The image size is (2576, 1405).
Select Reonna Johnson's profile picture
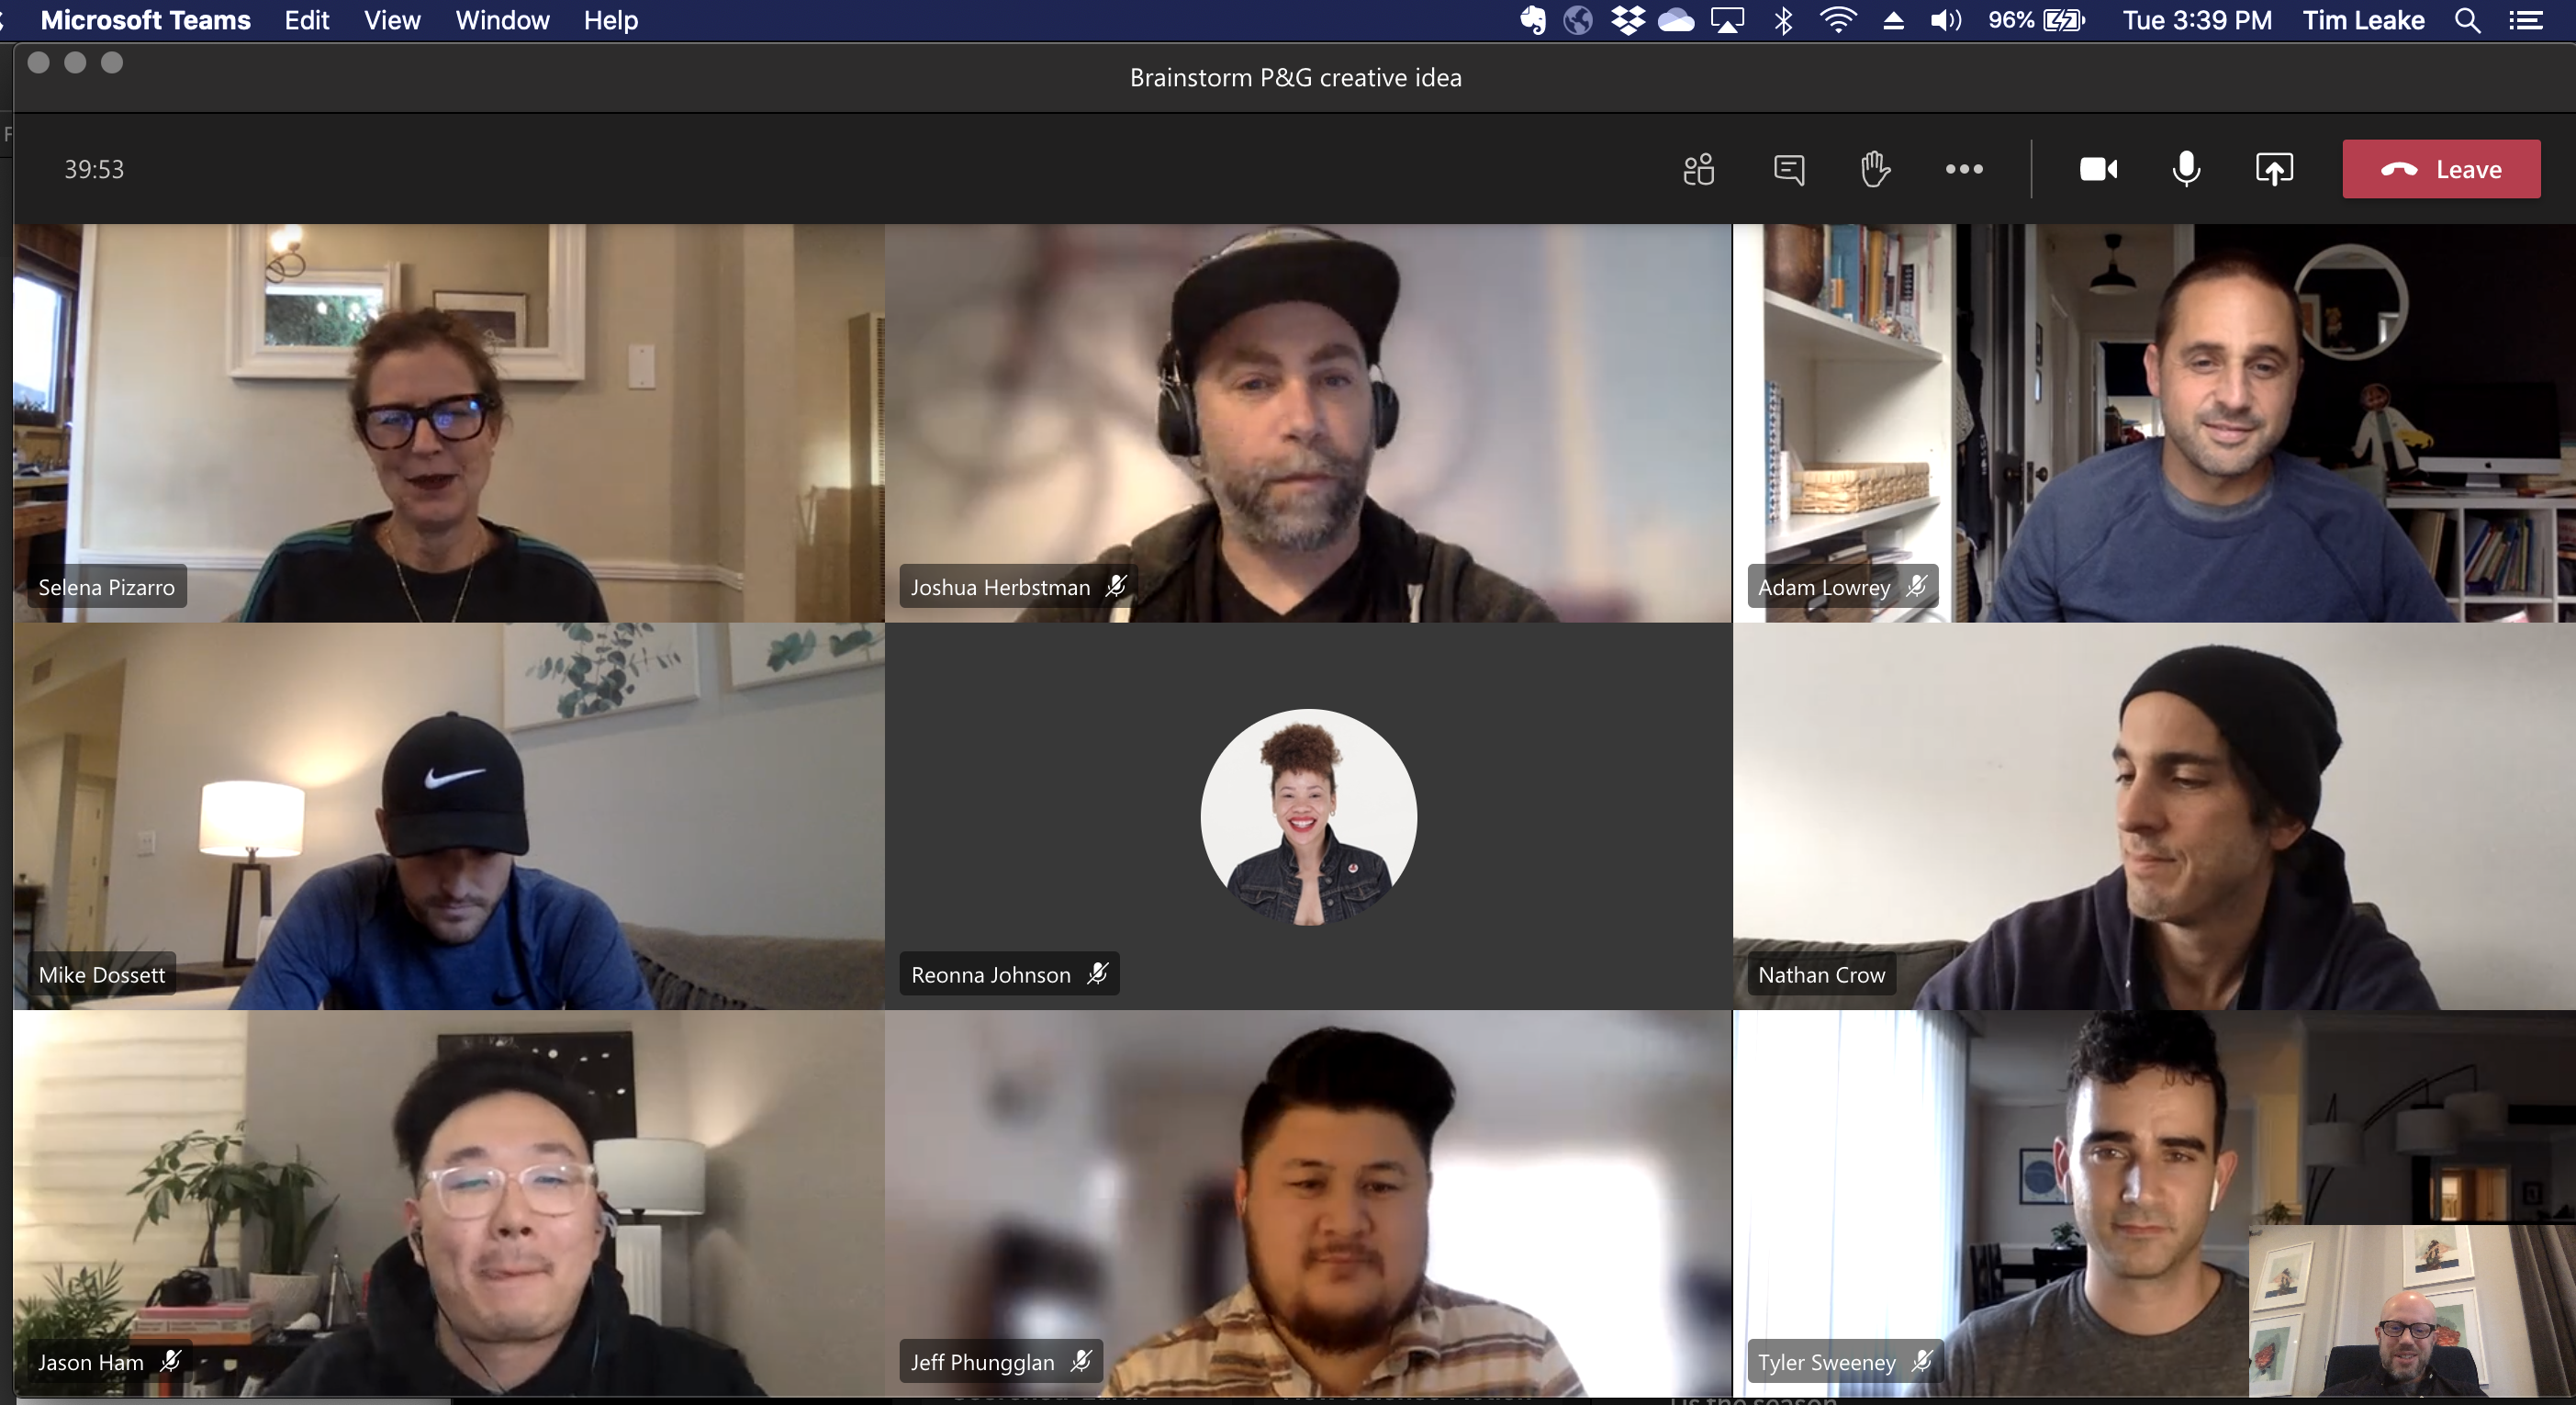click(x=1308, y=816)
